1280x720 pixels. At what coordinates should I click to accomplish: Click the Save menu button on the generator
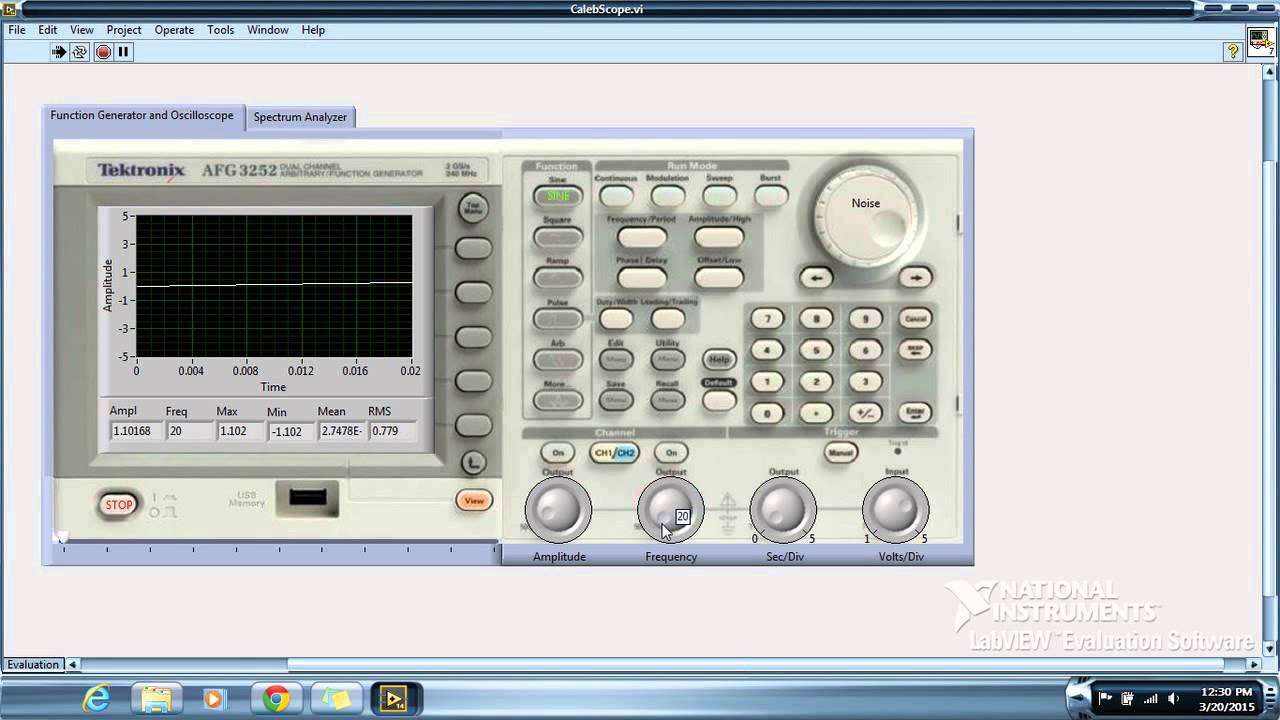(x=616, y=400)
